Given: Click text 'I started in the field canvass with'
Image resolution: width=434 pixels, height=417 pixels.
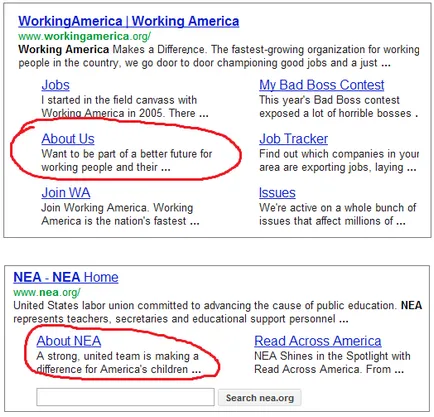Looking at the screenshot, I should coord(119,100).
